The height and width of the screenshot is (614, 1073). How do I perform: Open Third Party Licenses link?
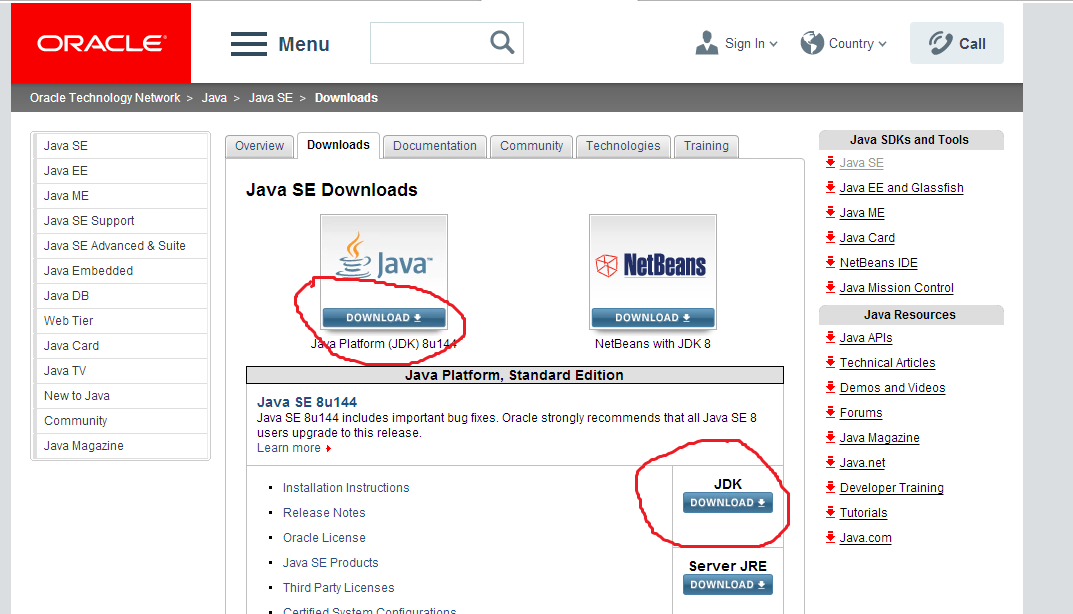pyautogui.click(x=339, y=587)
